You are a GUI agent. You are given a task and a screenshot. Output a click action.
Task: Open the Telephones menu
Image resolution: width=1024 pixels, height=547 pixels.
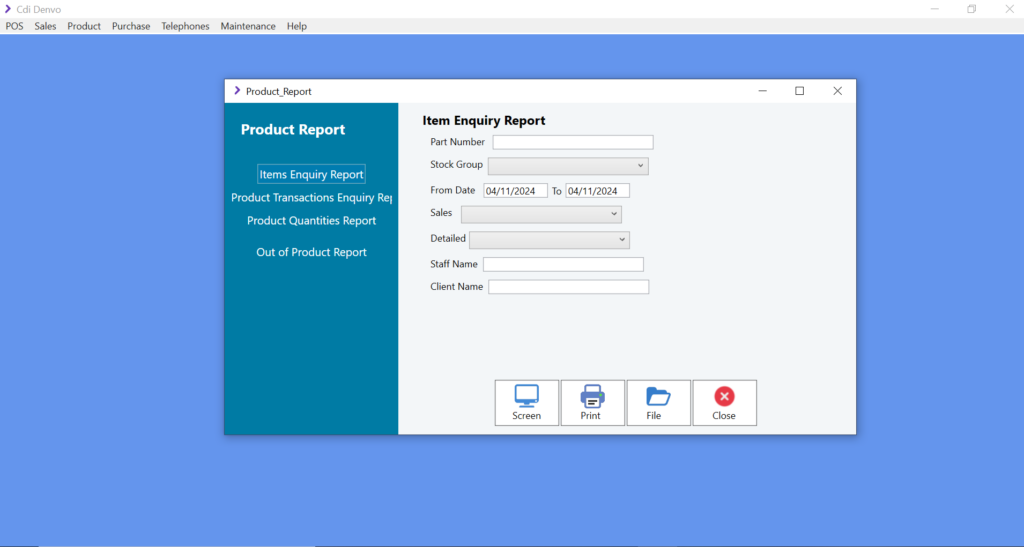click(185, 26)
